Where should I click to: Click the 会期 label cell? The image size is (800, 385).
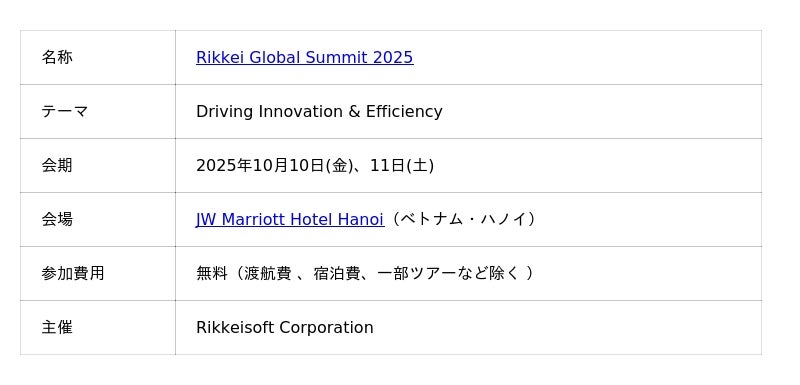tap(98, 165)
